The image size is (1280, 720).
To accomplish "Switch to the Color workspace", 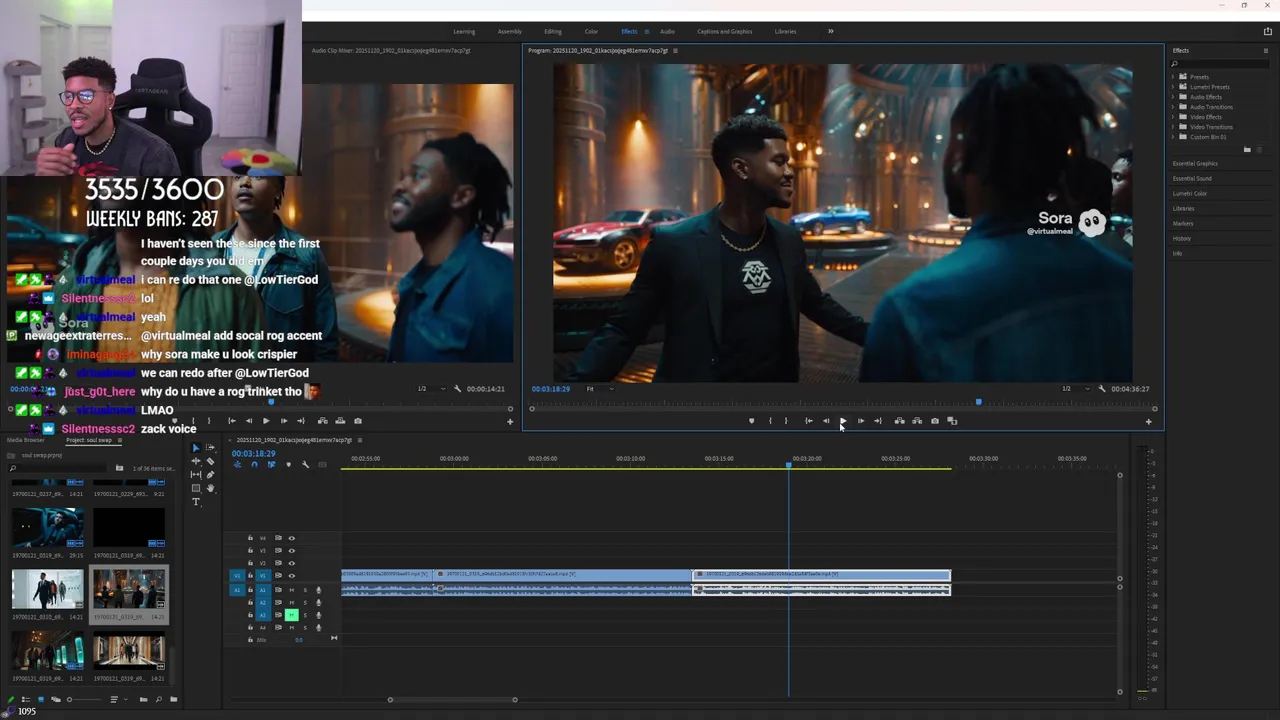I will (x=591, y=31).
